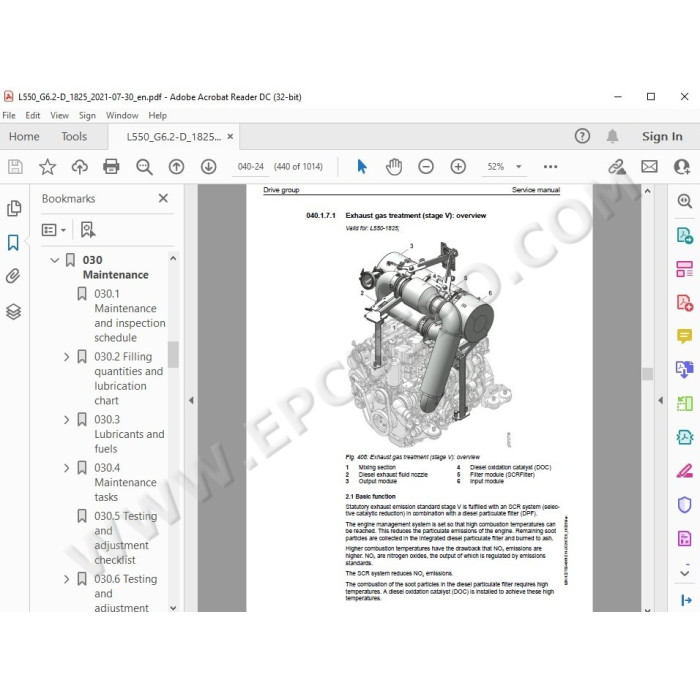Collapse the 030 Maintenance bookmark
The image size is (700, 700).
pyautogui.click(x=55, y=260)
